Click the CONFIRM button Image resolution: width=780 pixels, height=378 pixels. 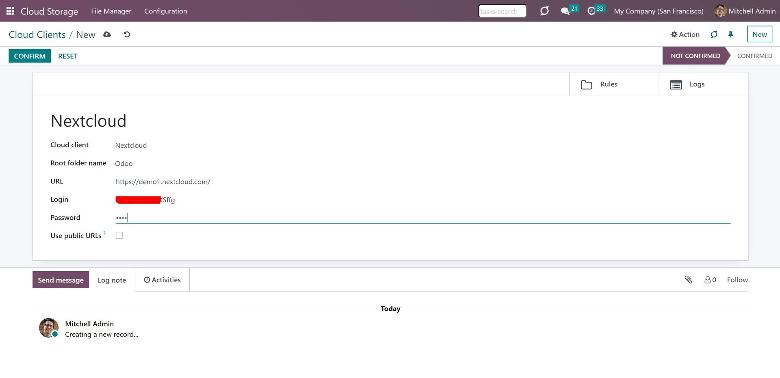30,56
